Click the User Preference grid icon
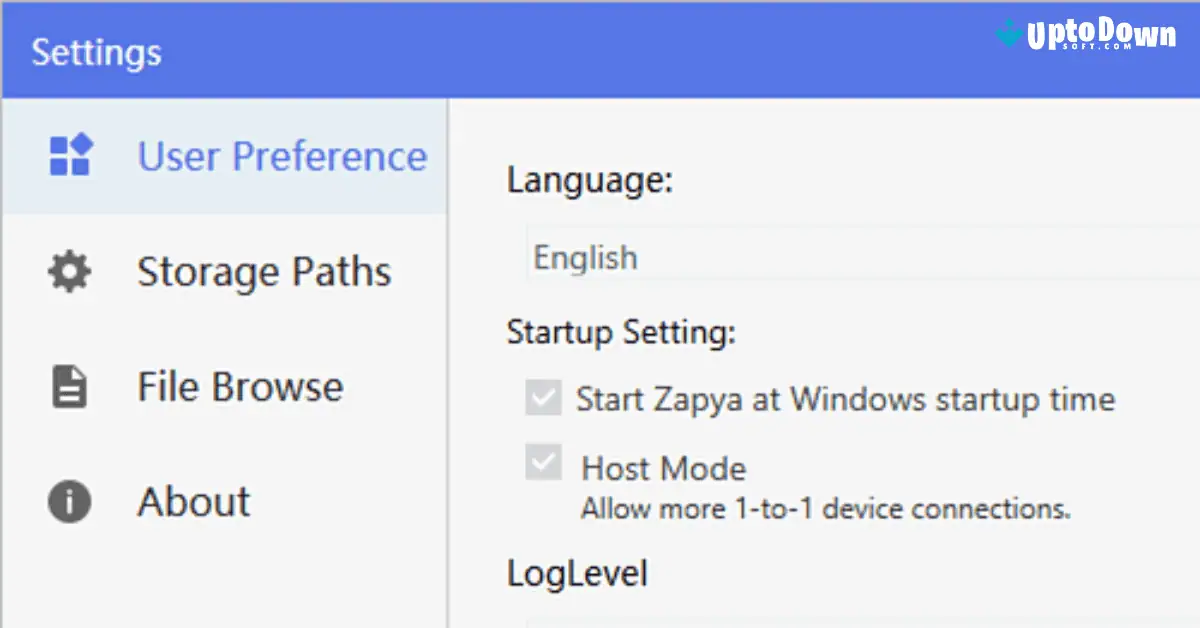The image size is (1200, 628). point(68,155)
